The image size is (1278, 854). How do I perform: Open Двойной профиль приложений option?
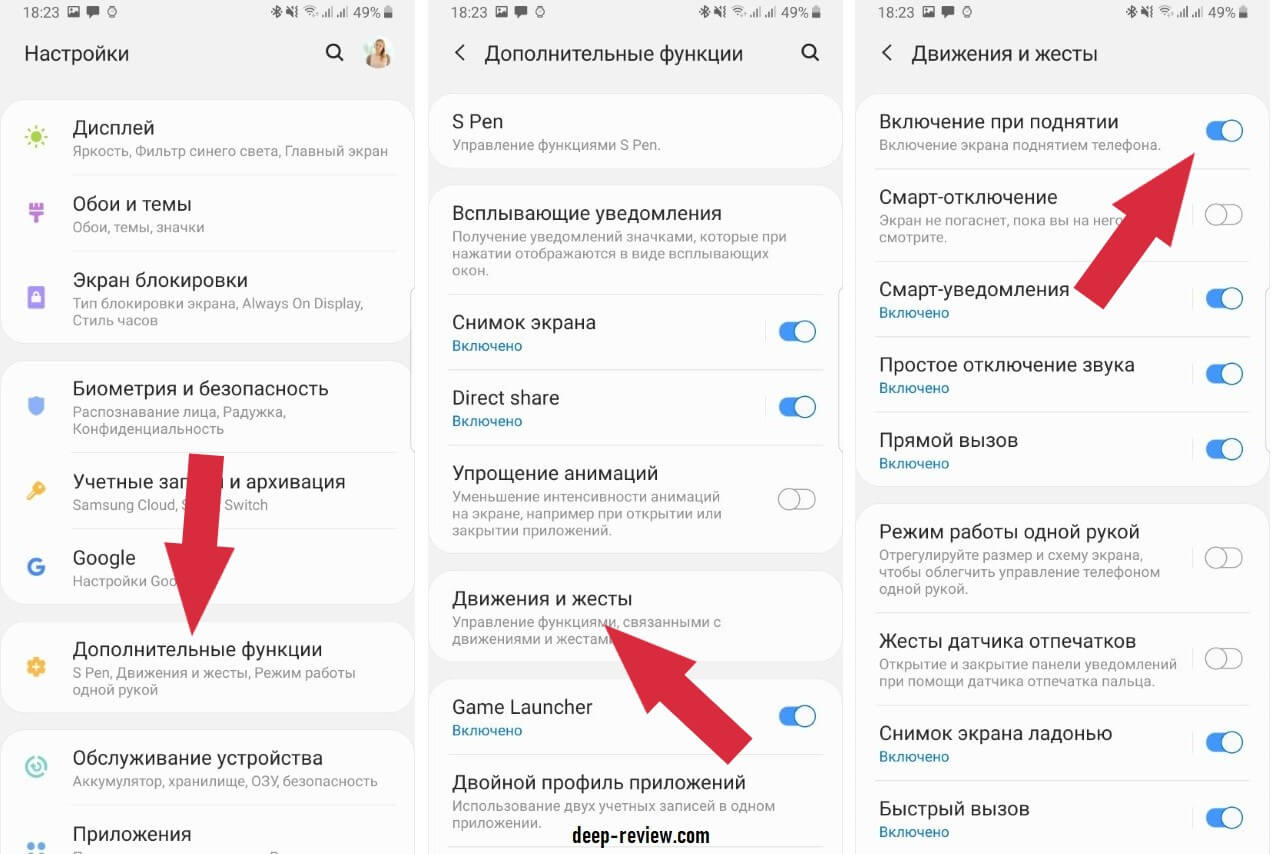coord(635,800)
